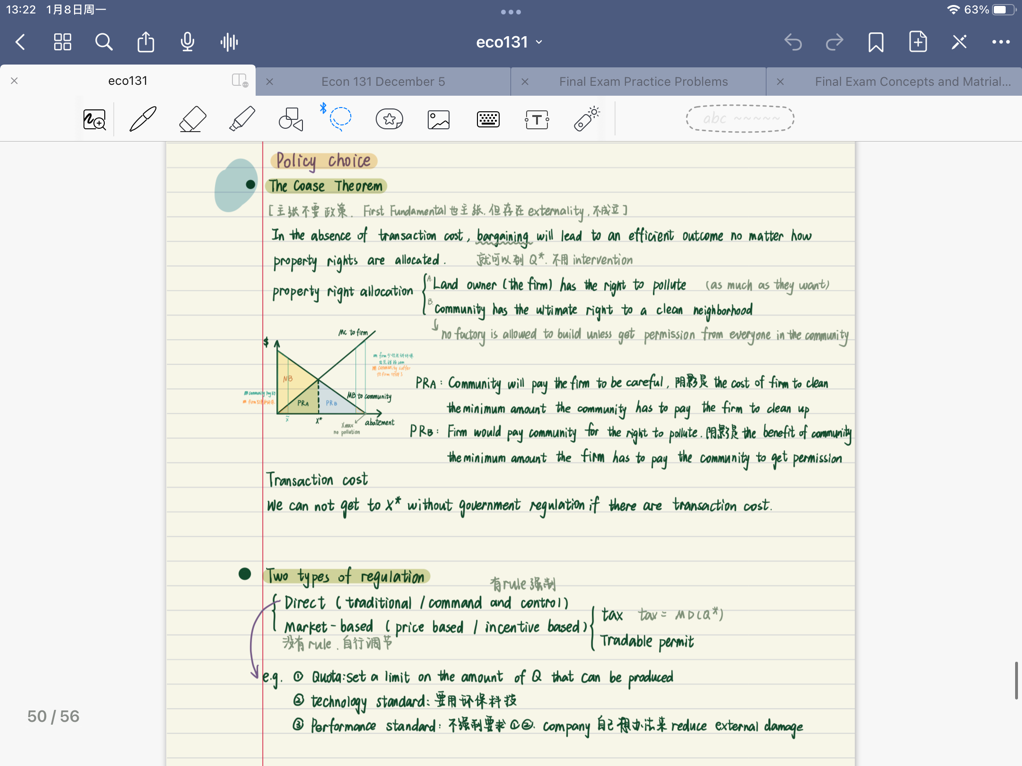Select the Highlighter tool
Image resolution: width=1022 pixels, height=766 pixels.
click(242, 119)
